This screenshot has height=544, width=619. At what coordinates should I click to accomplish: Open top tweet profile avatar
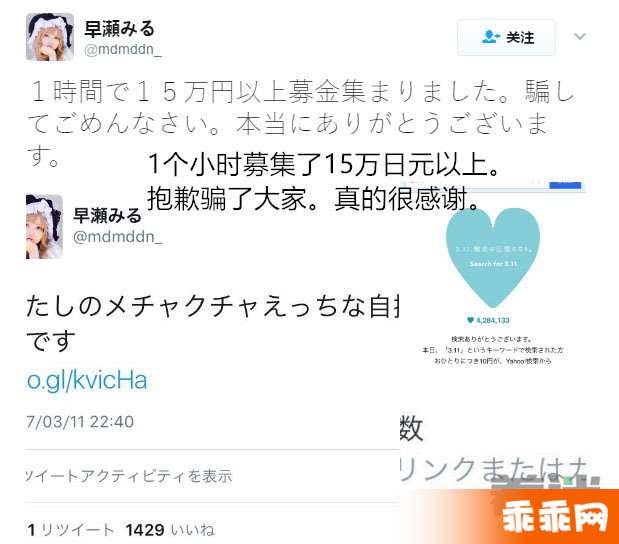coord(50,37)
